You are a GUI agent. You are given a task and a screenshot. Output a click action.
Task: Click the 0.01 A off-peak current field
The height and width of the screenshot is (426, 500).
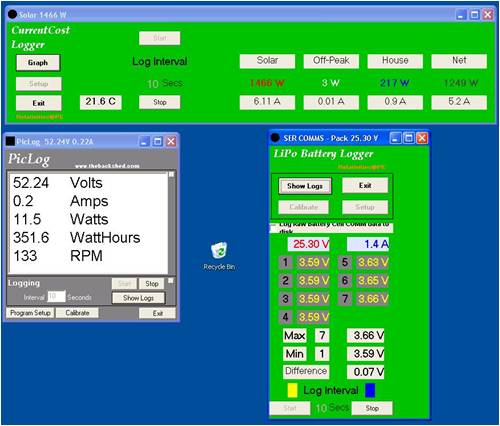[331, 102]
